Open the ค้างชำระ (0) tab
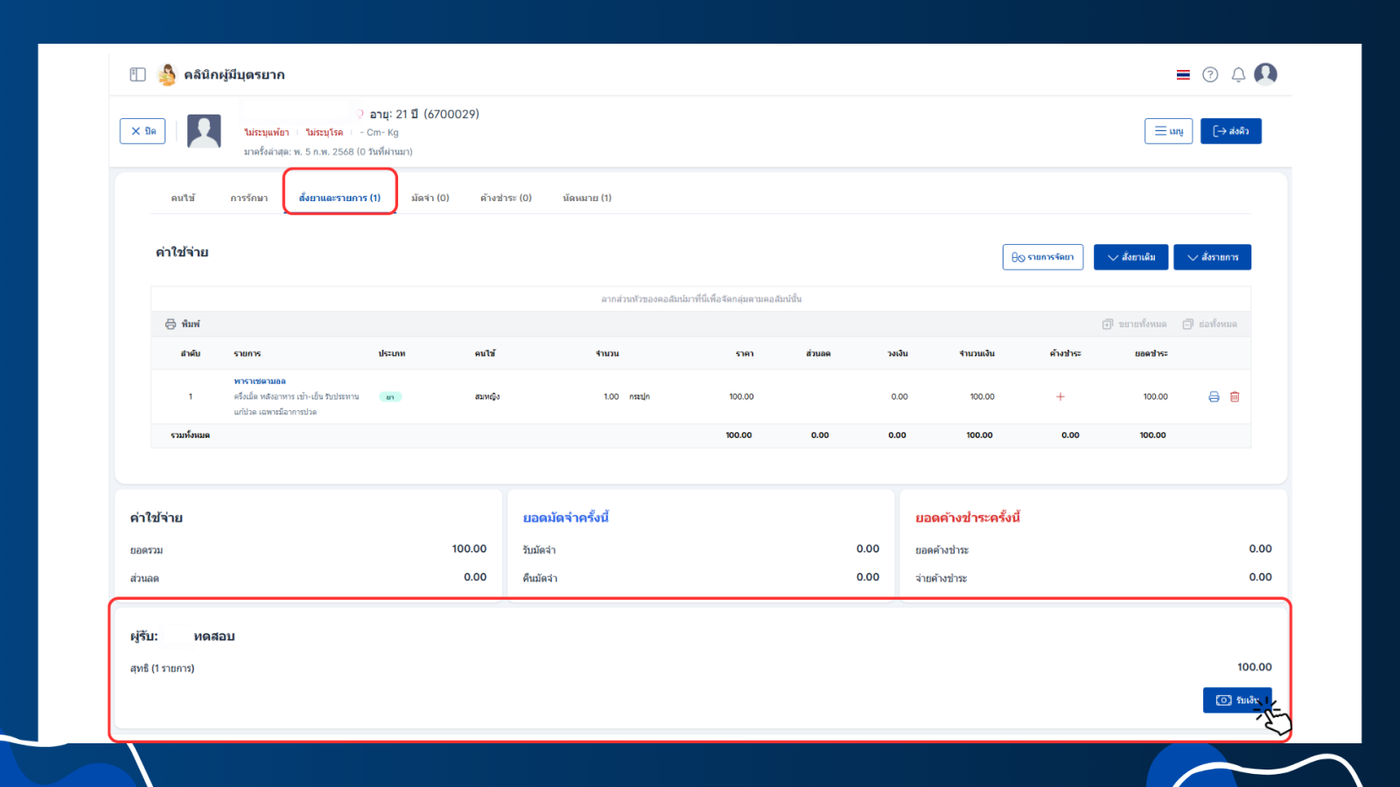This screenshot has height=787, width=1400. point(506,198)
